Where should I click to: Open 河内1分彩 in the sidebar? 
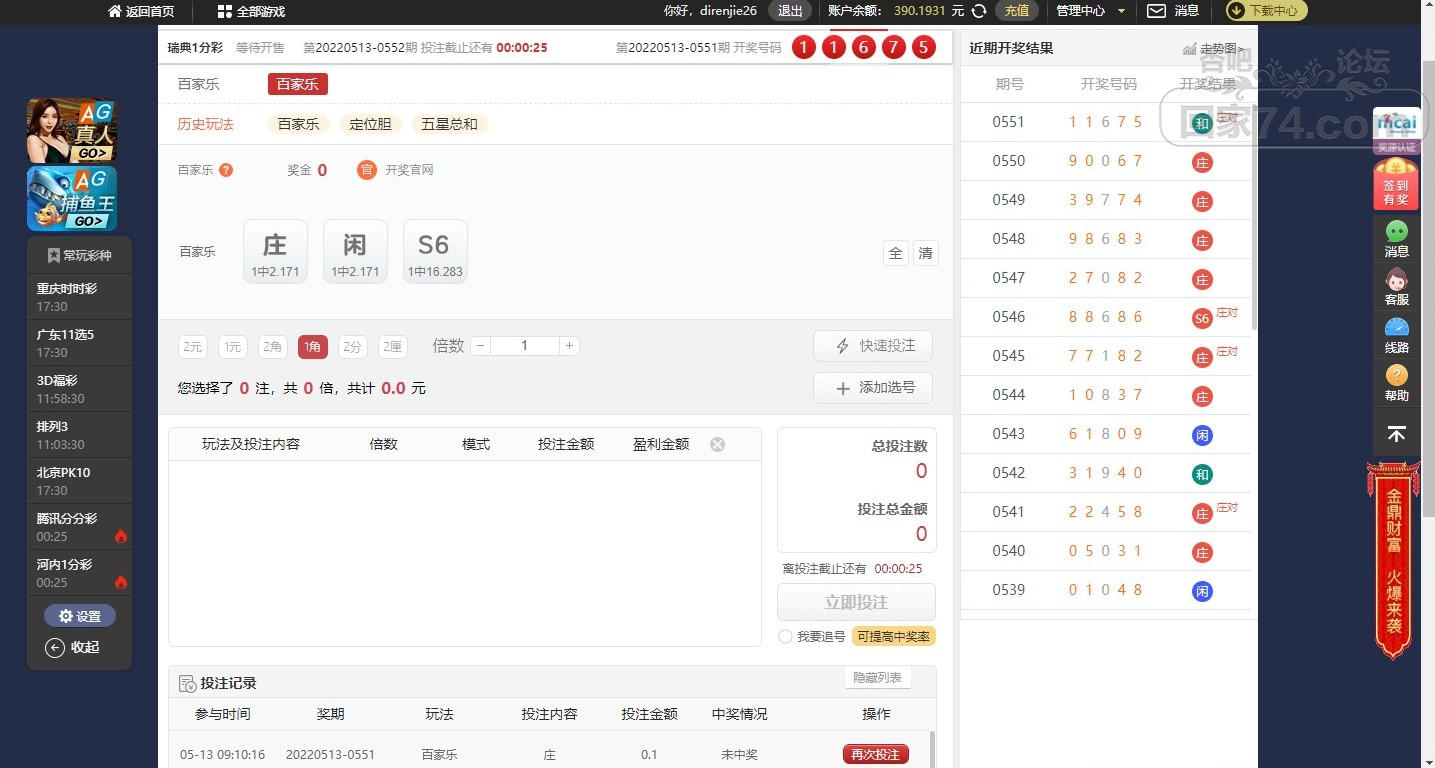click(x=80, y=573)
